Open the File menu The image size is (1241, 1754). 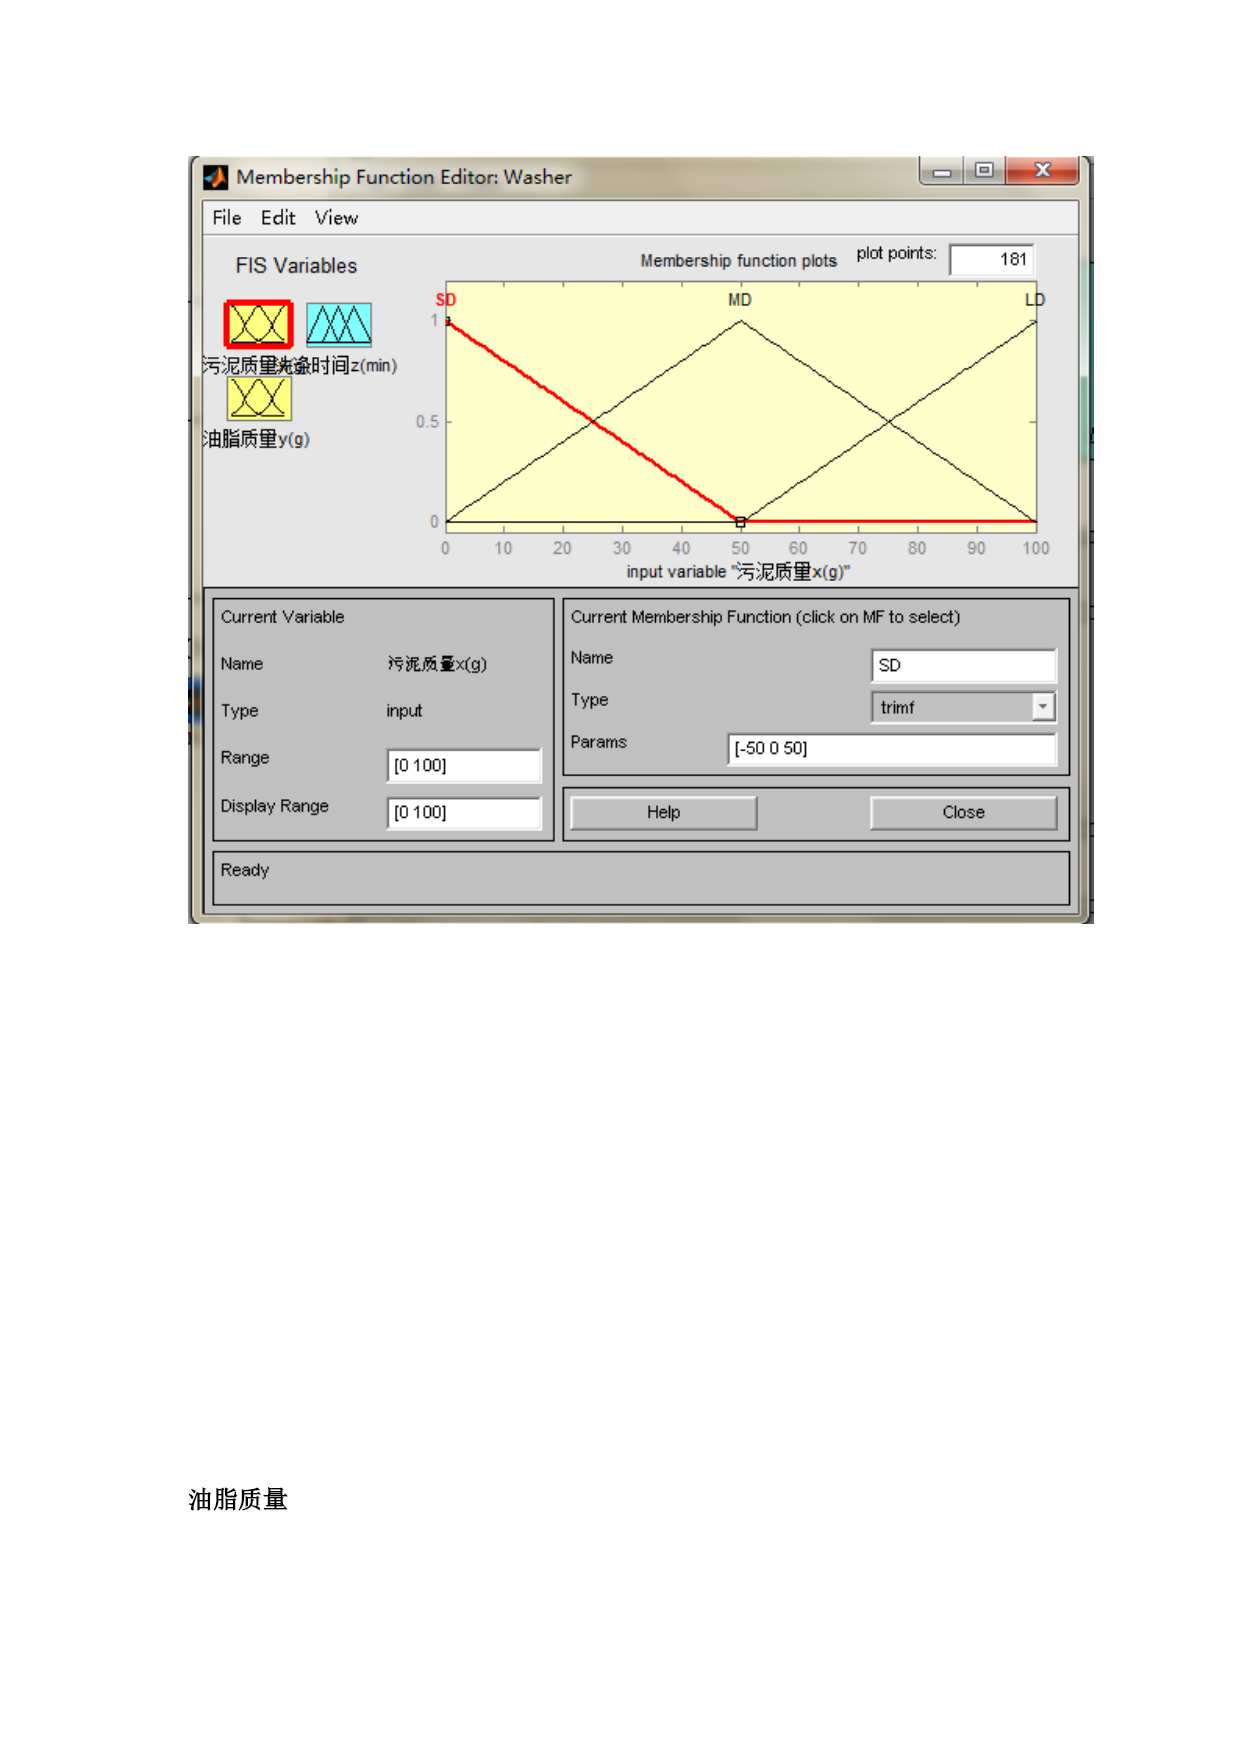point(227,218)
